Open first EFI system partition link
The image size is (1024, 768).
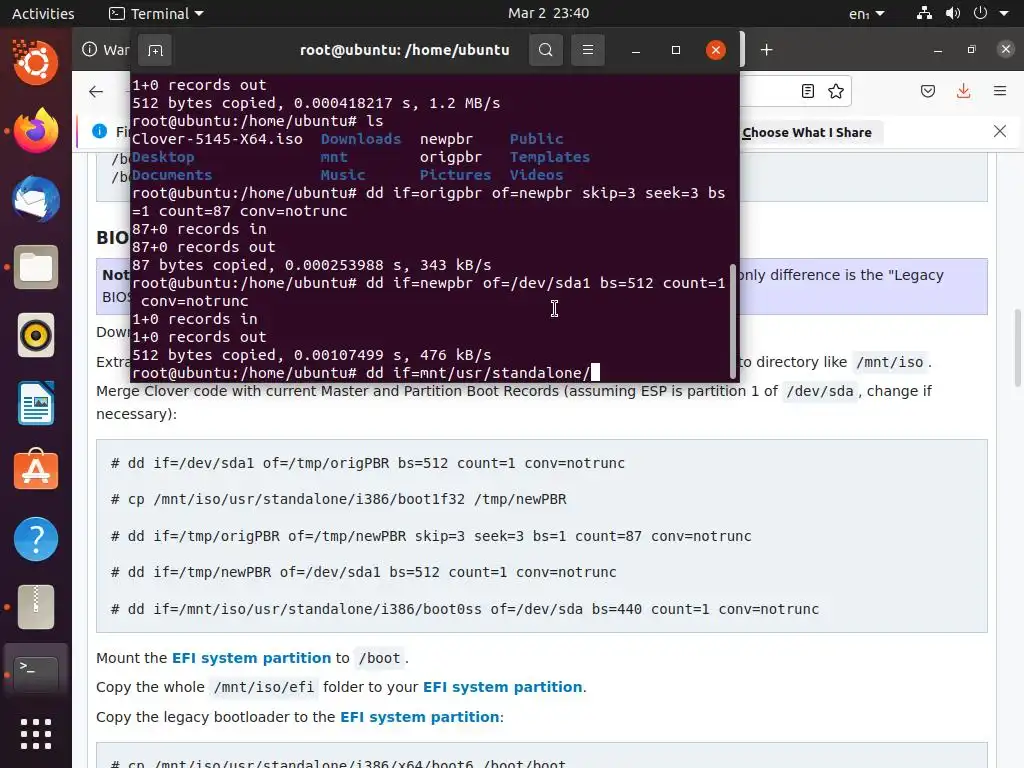pos(251,658)
